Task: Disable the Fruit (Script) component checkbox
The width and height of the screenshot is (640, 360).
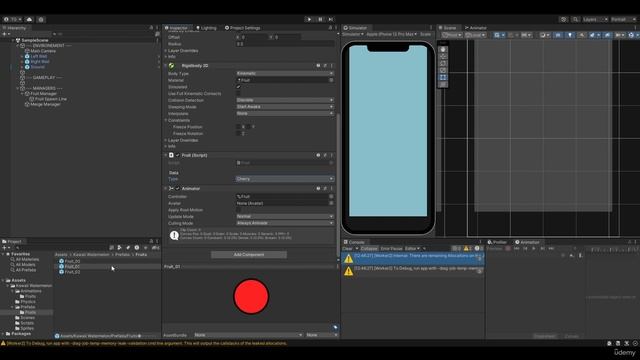Action: tap(177, 155)
